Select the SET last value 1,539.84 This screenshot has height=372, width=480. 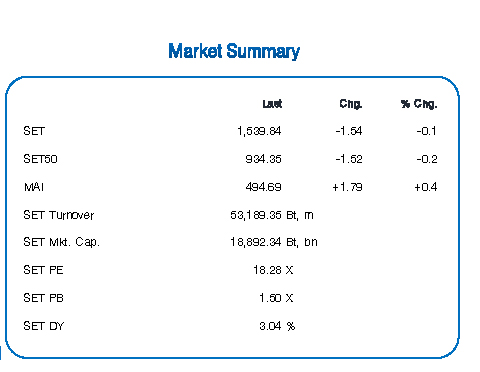coord(259,131)
